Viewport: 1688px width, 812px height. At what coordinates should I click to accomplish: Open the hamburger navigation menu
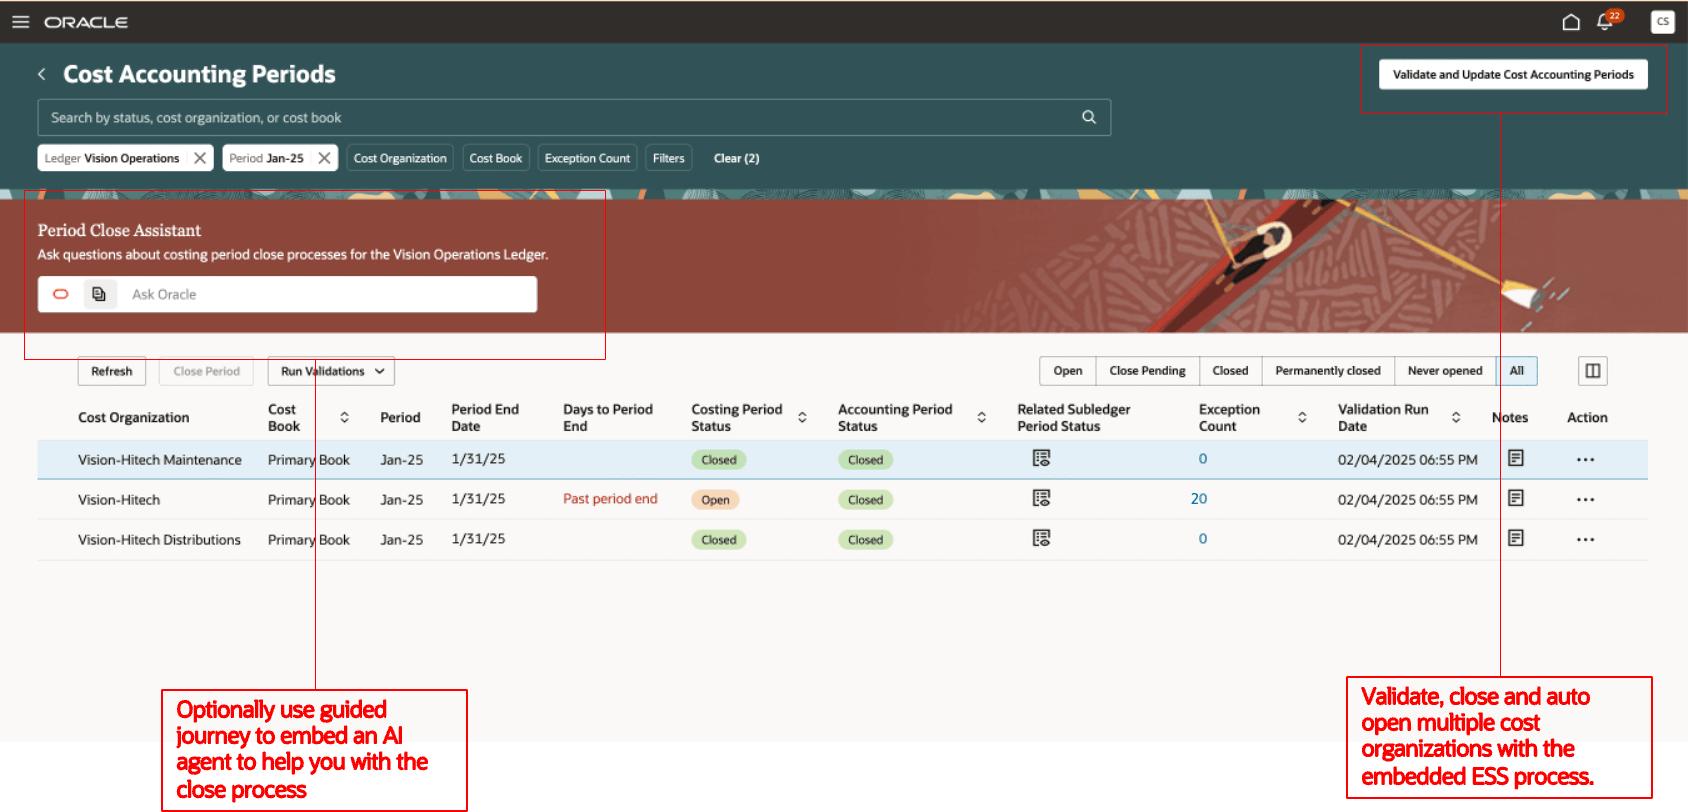click(x=20, y=22)
